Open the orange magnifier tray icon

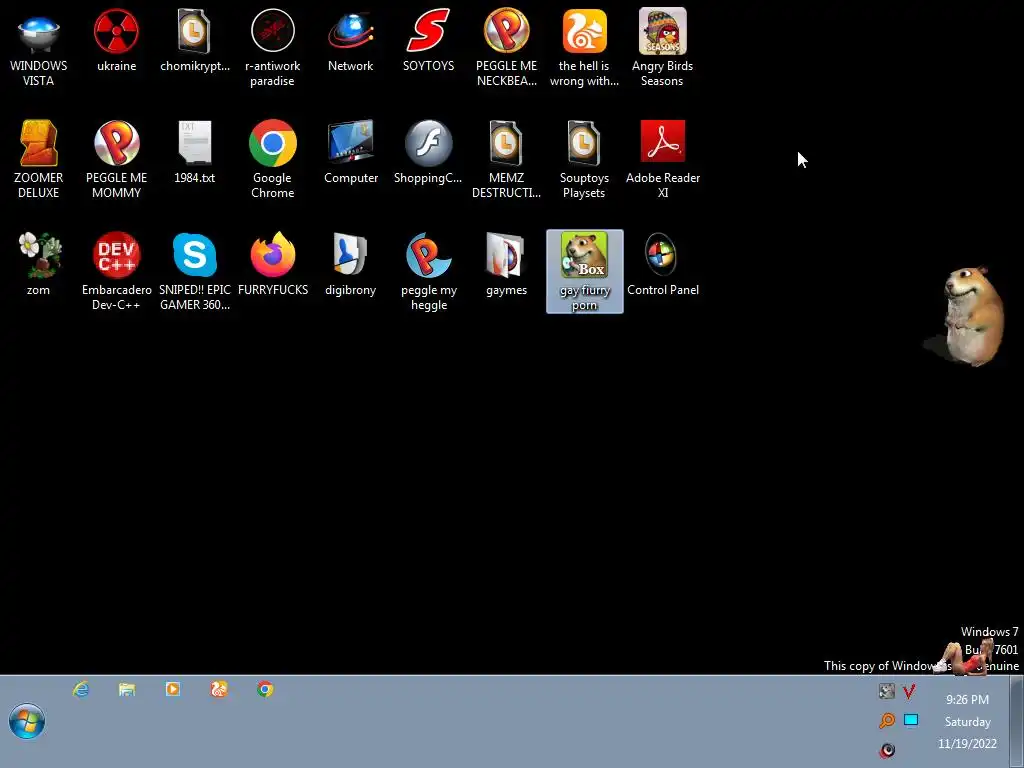click(887, 720)
